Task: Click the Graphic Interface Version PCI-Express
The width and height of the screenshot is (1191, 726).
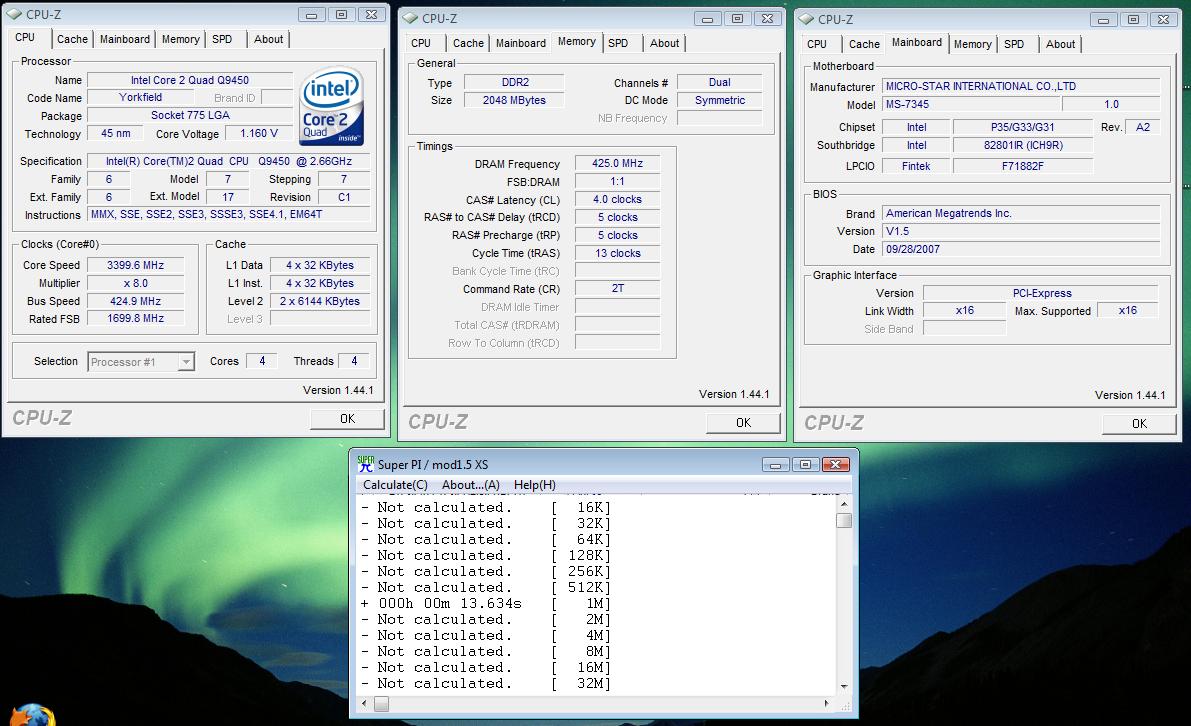Action: pos(1041,293)
